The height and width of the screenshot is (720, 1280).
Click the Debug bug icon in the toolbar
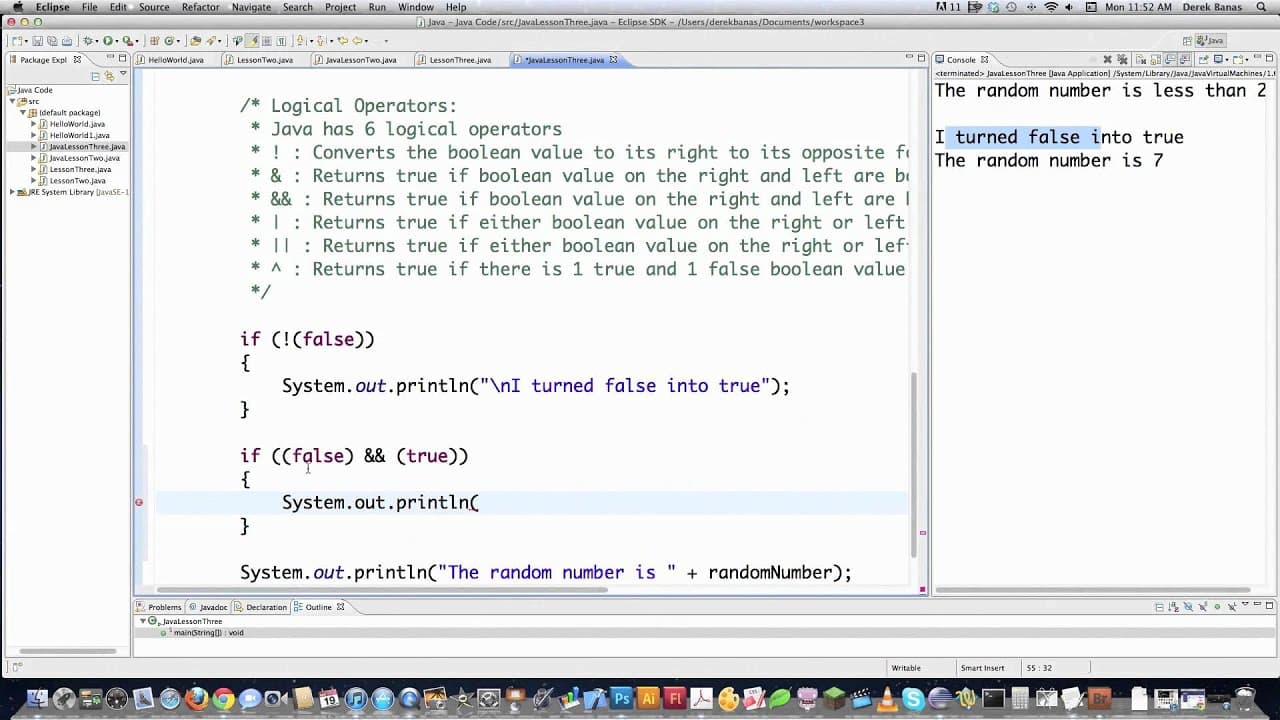(x=88, y=41)
